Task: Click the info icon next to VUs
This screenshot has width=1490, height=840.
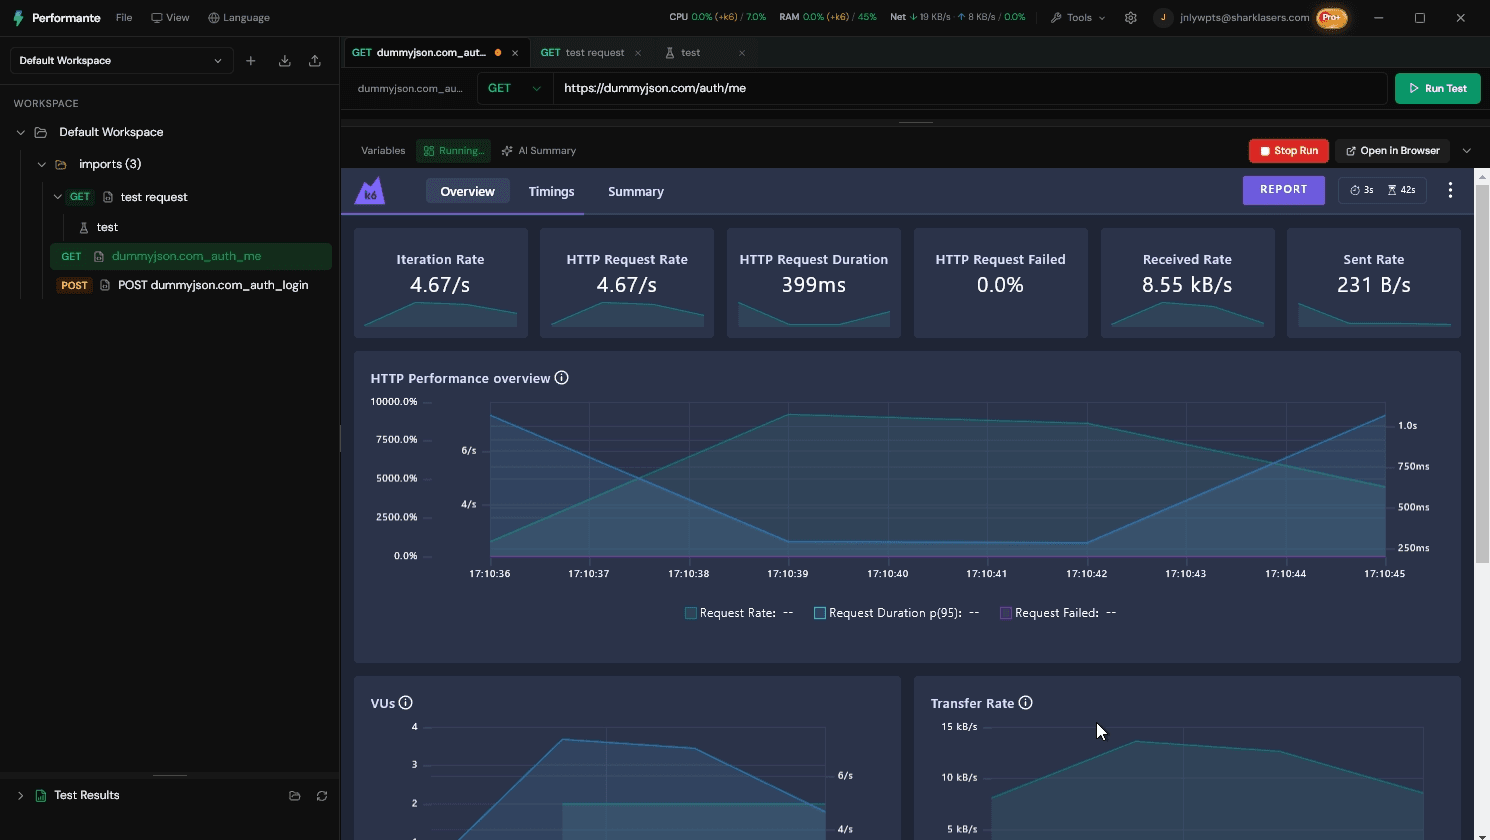Action: coord(406,703)
